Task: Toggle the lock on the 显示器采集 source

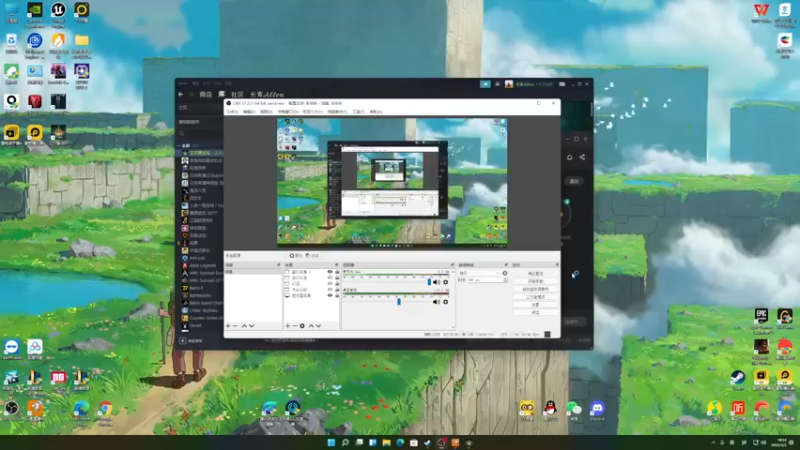Action: (x=337, y=295)
